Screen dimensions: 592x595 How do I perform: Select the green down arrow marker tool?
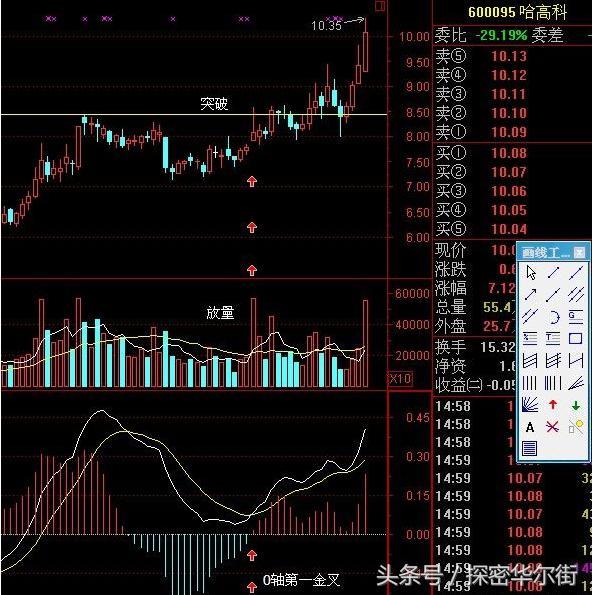(x=576, y=405)
